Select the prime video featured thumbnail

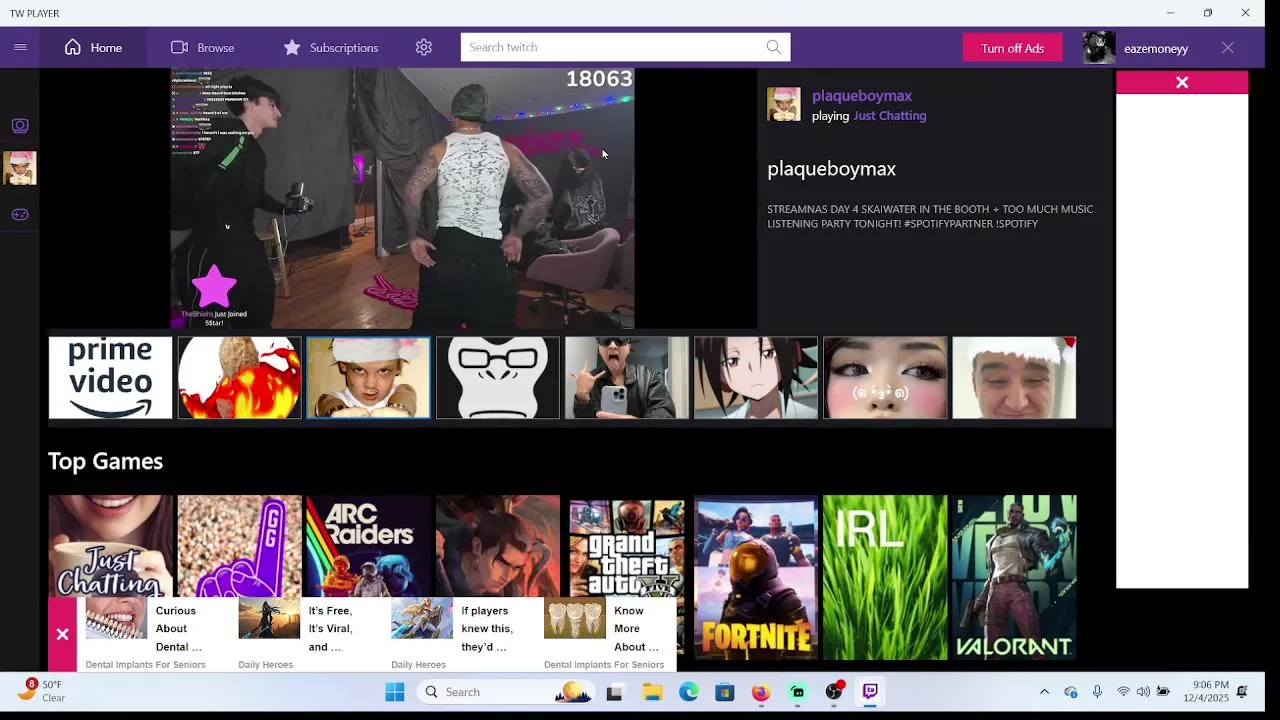click(110, 378)
